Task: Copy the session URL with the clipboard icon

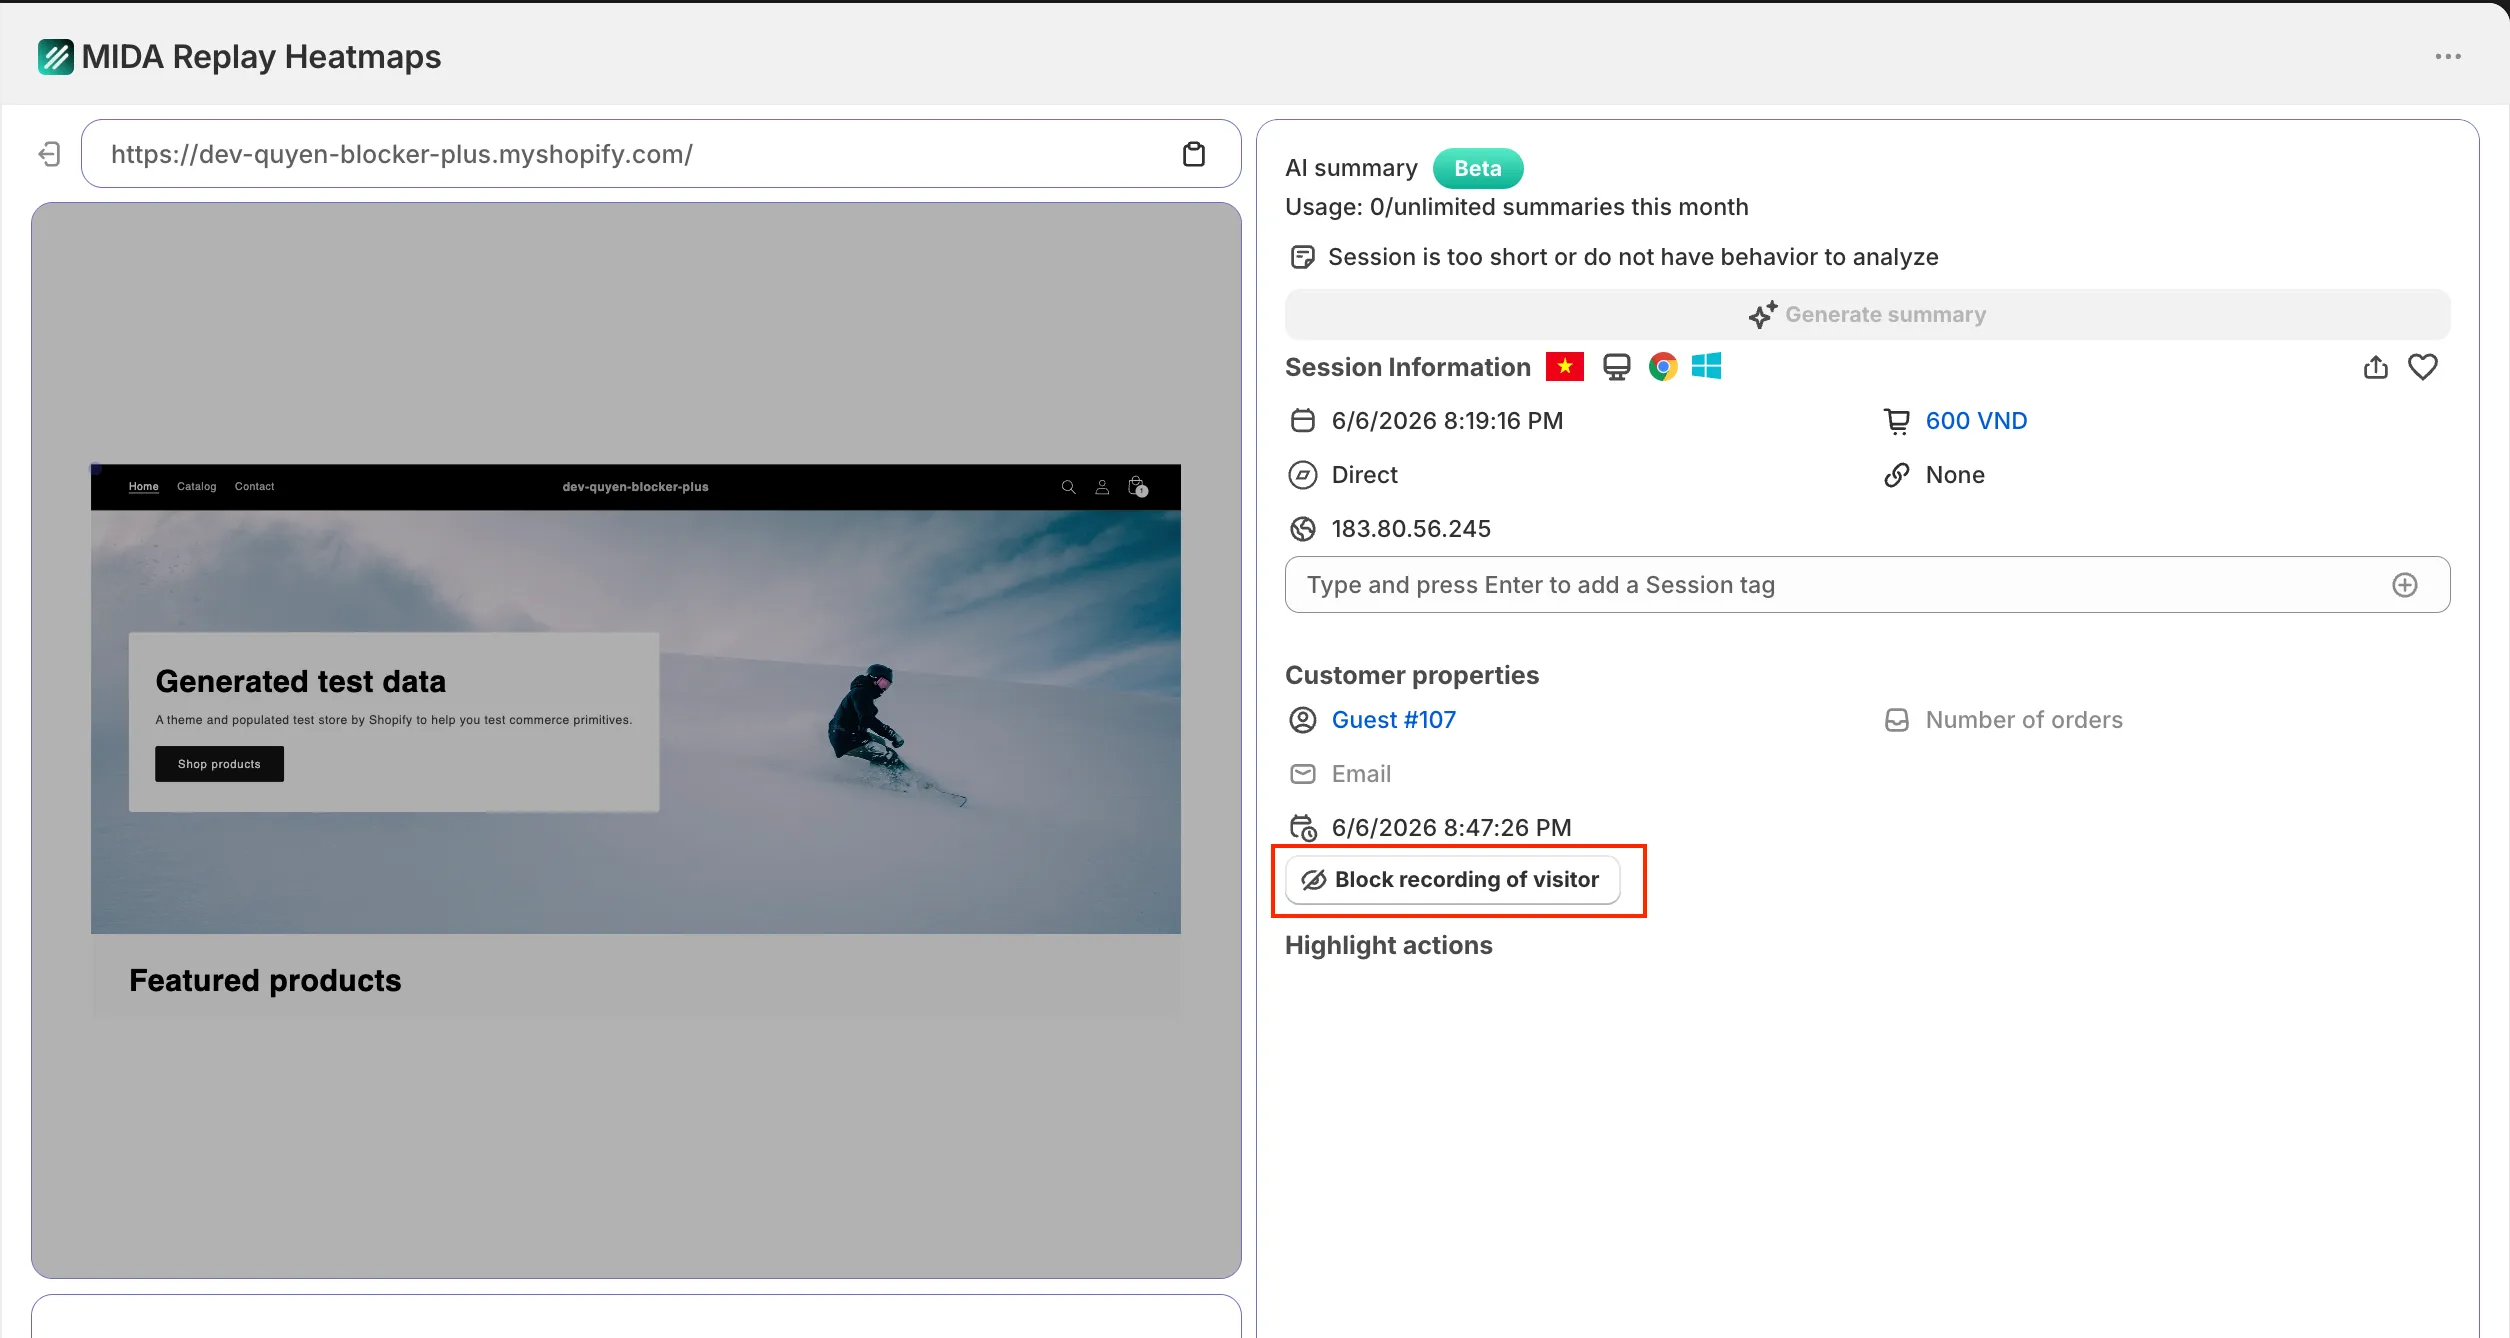Action: 1194,154
